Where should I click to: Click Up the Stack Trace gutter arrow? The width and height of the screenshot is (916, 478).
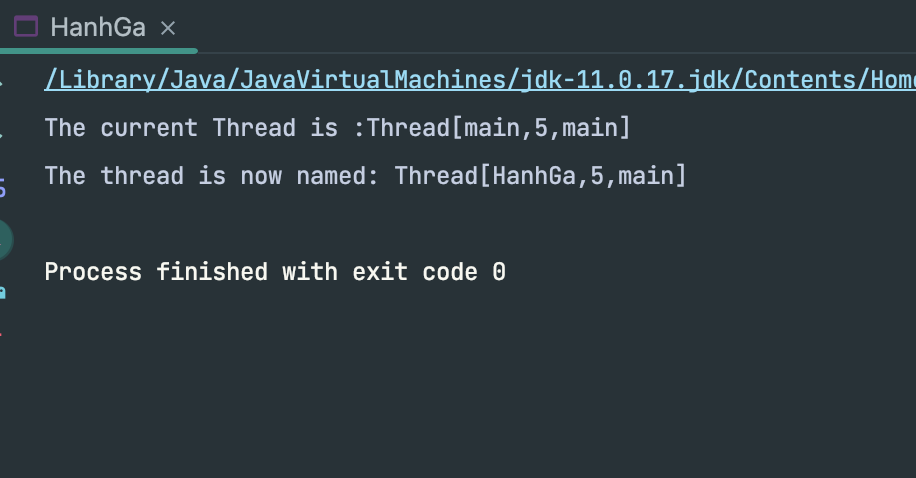click(x=3, y=82)
